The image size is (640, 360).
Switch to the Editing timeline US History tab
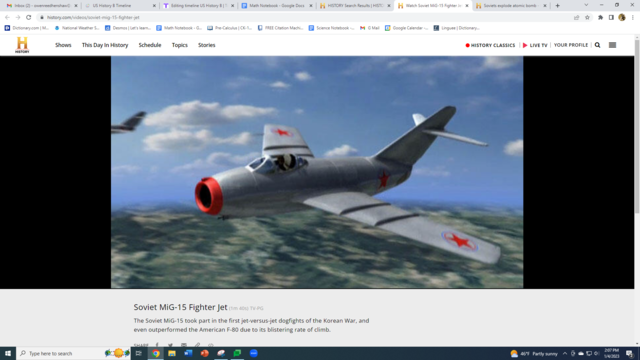[198, 6]
